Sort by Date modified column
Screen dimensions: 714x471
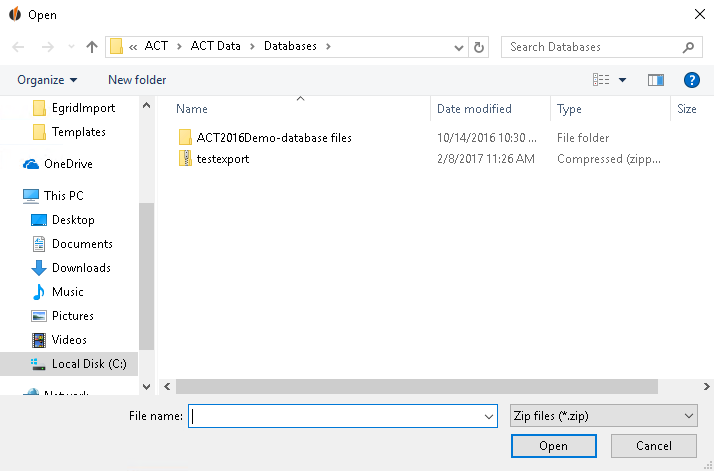click(x=474, y=109)
